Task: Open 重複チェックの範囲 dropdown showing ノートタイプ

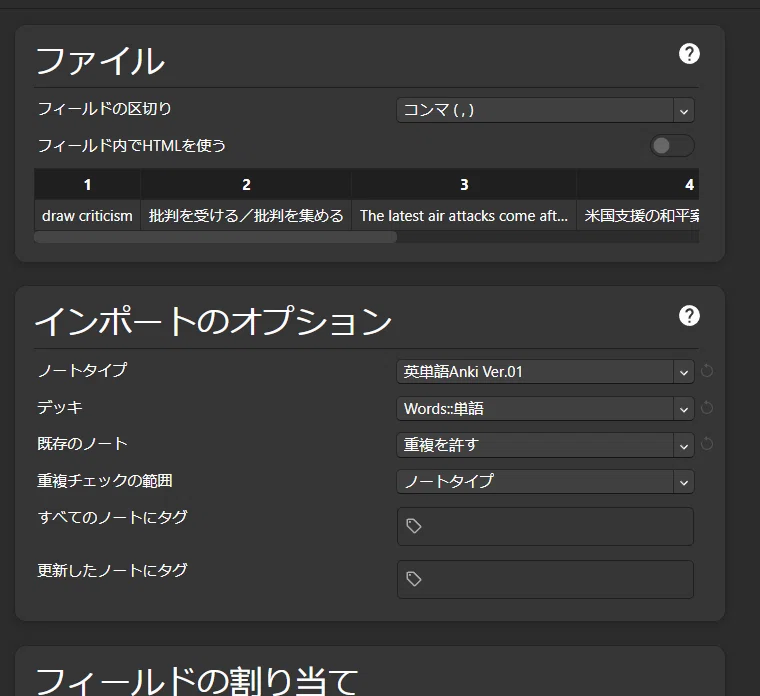Action: [x=545, y=481]
